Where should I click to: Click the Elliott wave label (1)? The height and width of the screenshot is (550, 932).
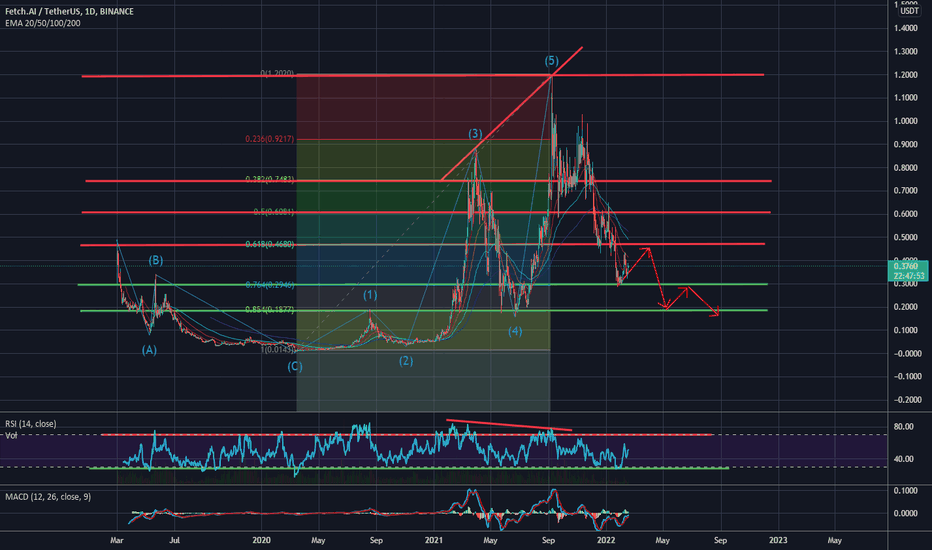(370, 296)
